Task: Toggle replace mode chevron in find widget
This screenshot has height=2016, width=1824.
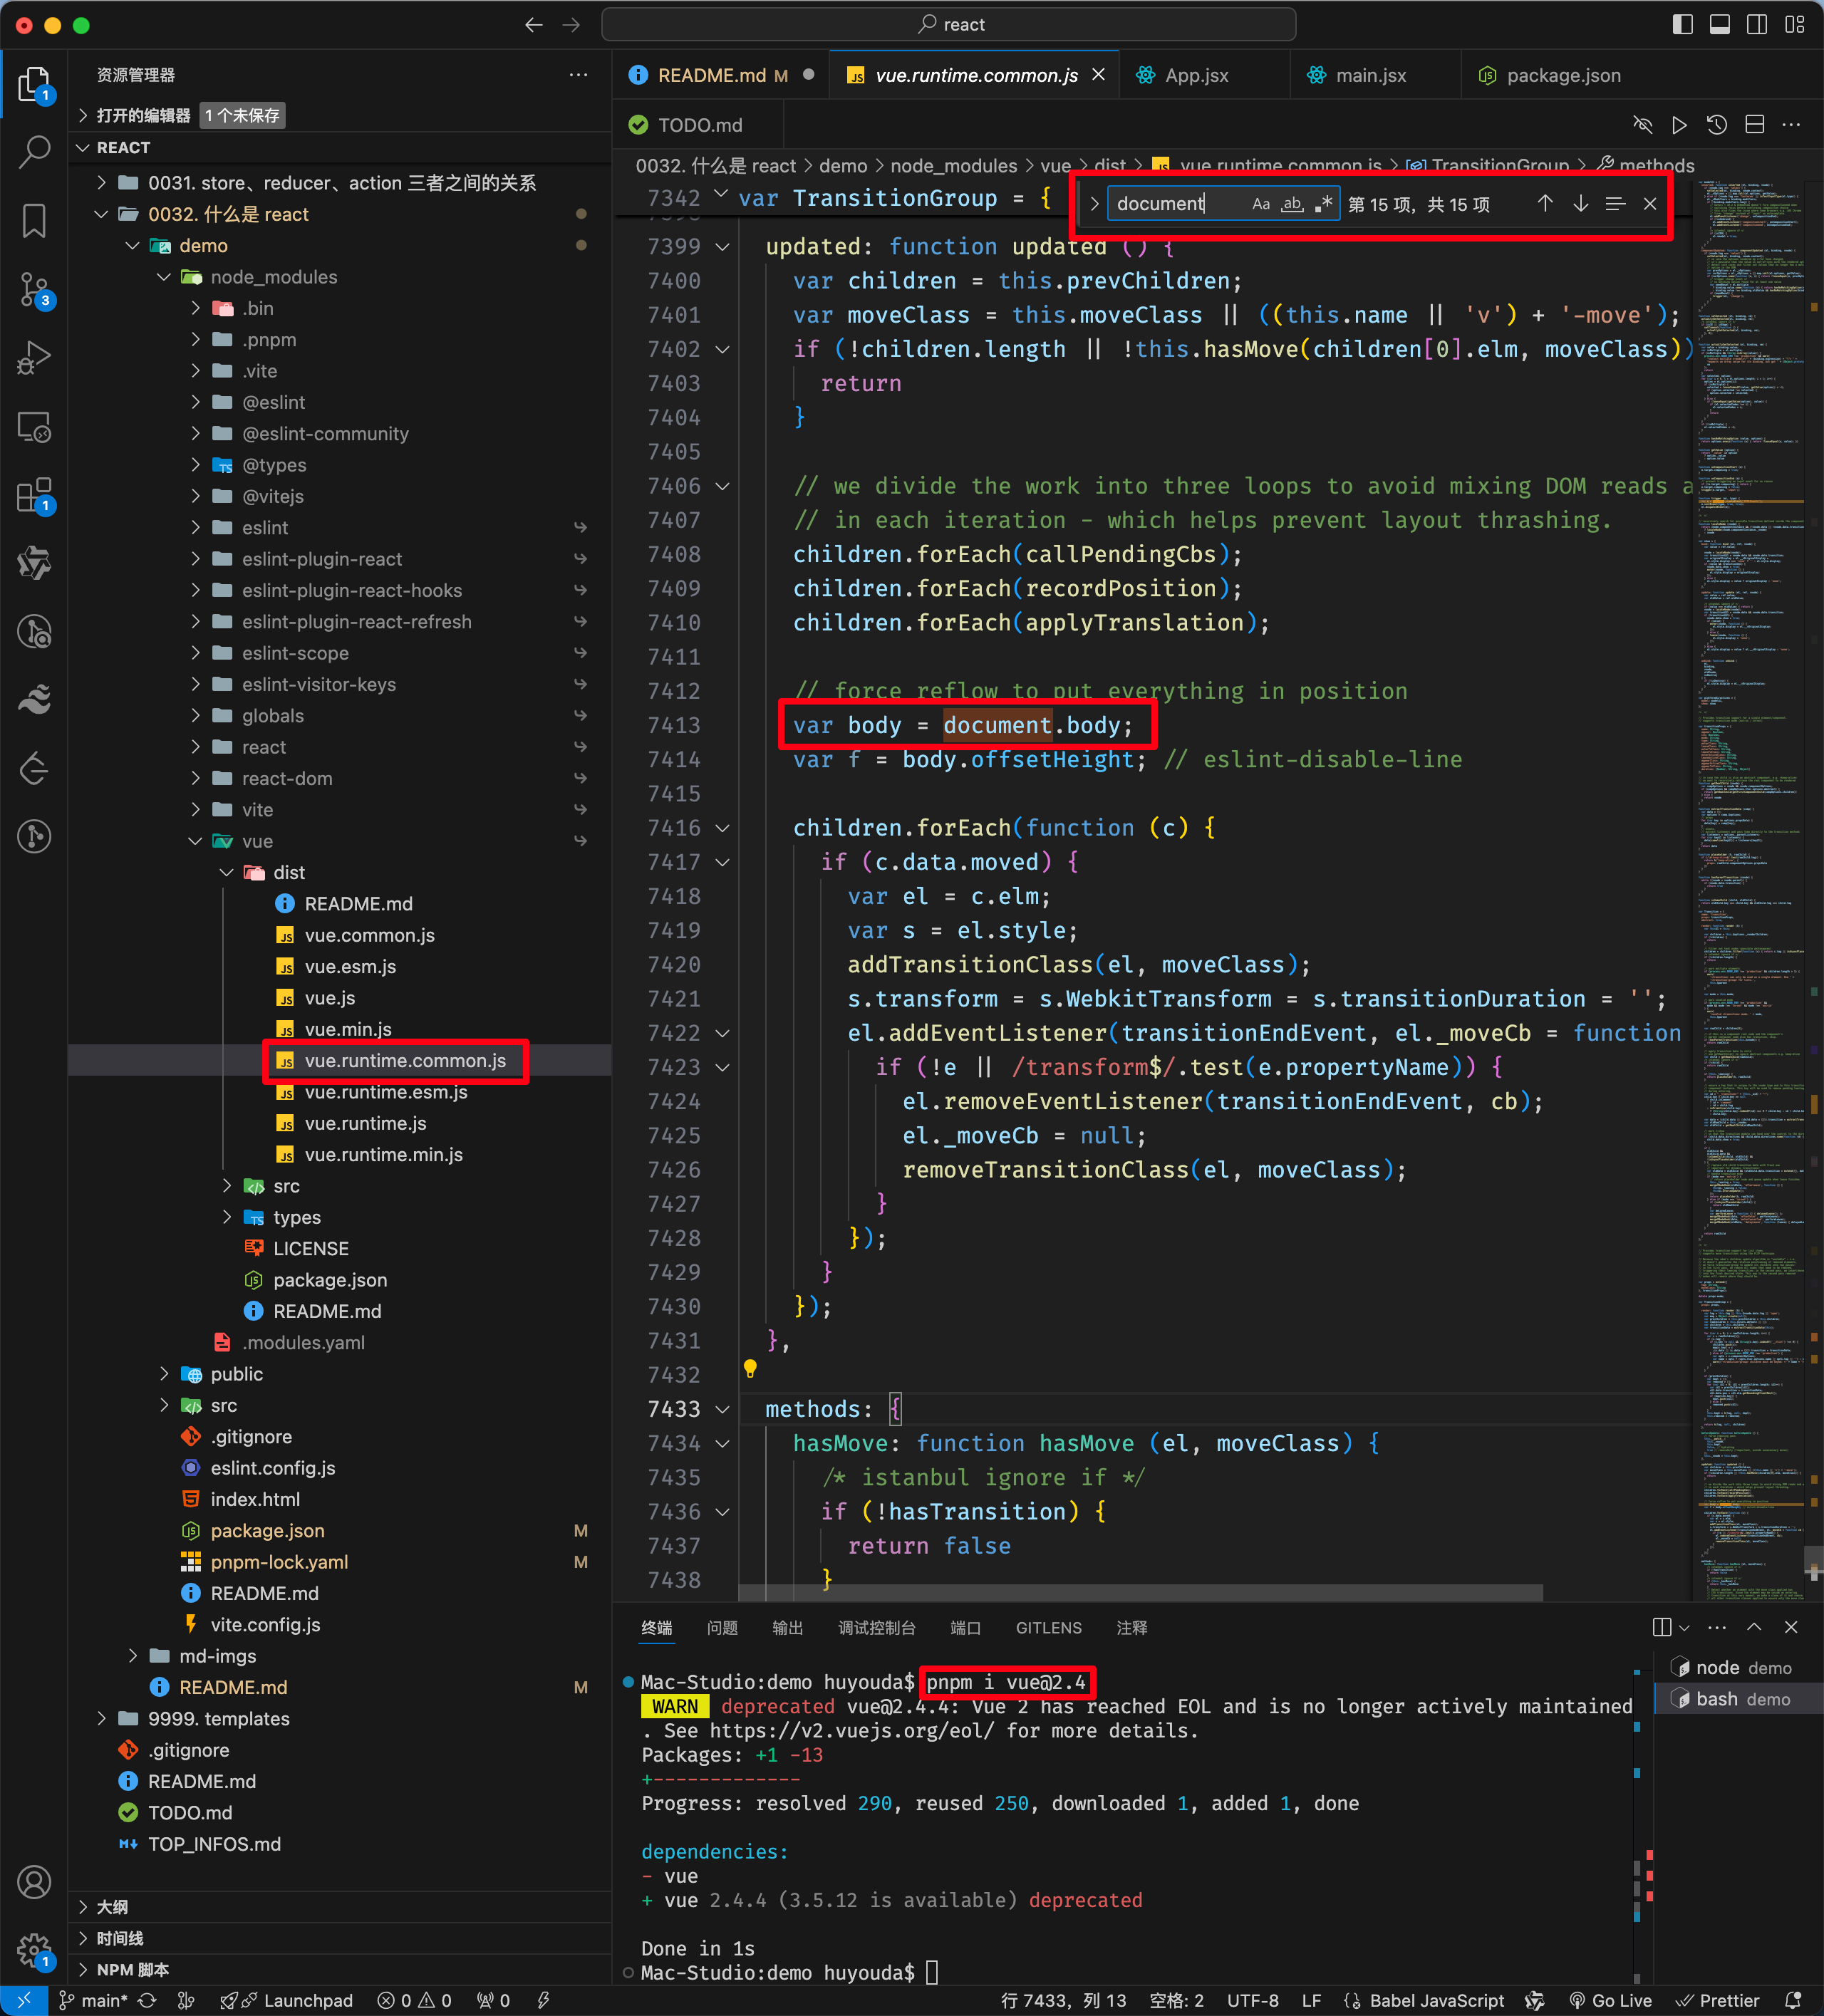Action: coord(1094,204)
